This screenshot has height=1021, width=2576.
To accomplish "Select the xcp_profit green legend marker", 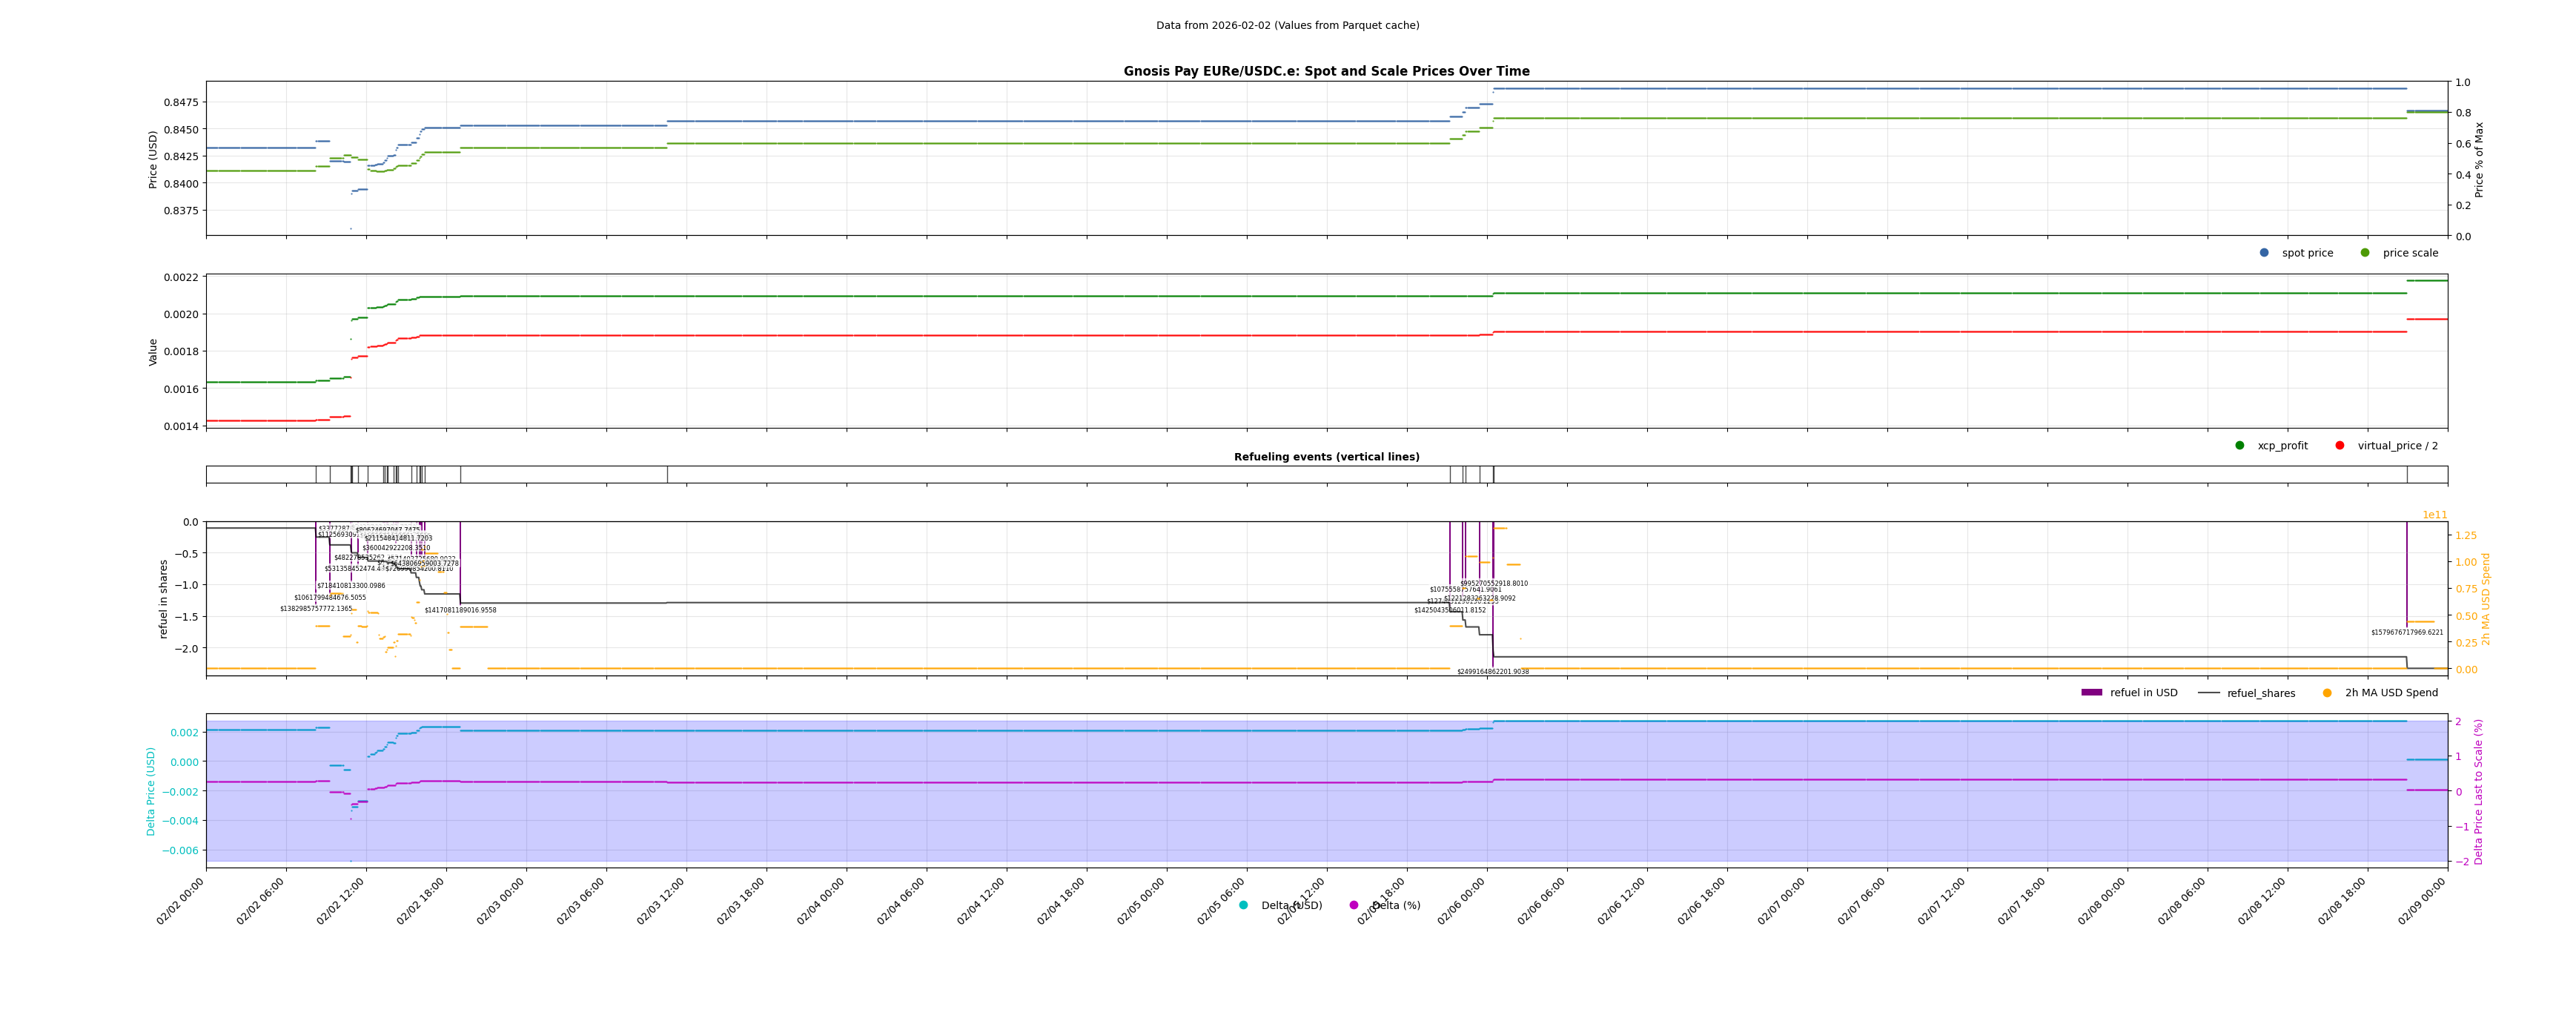I will 2240,446.
